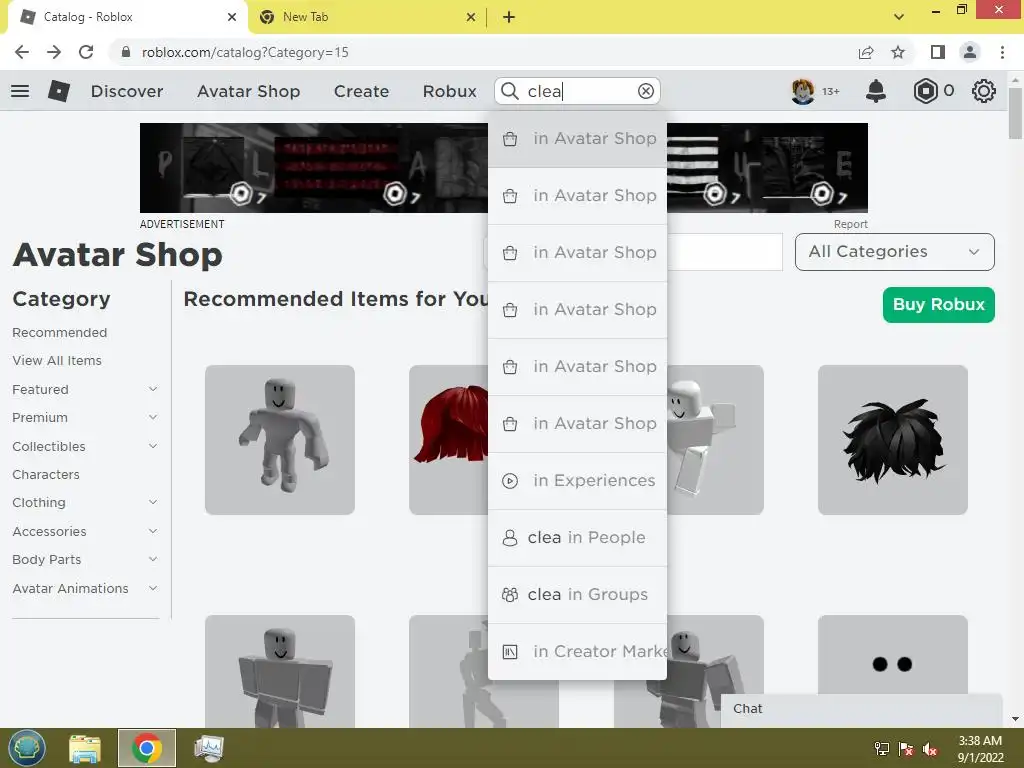
Task: Select the in Experiences search suggestion
Action: tap(577, 481)
